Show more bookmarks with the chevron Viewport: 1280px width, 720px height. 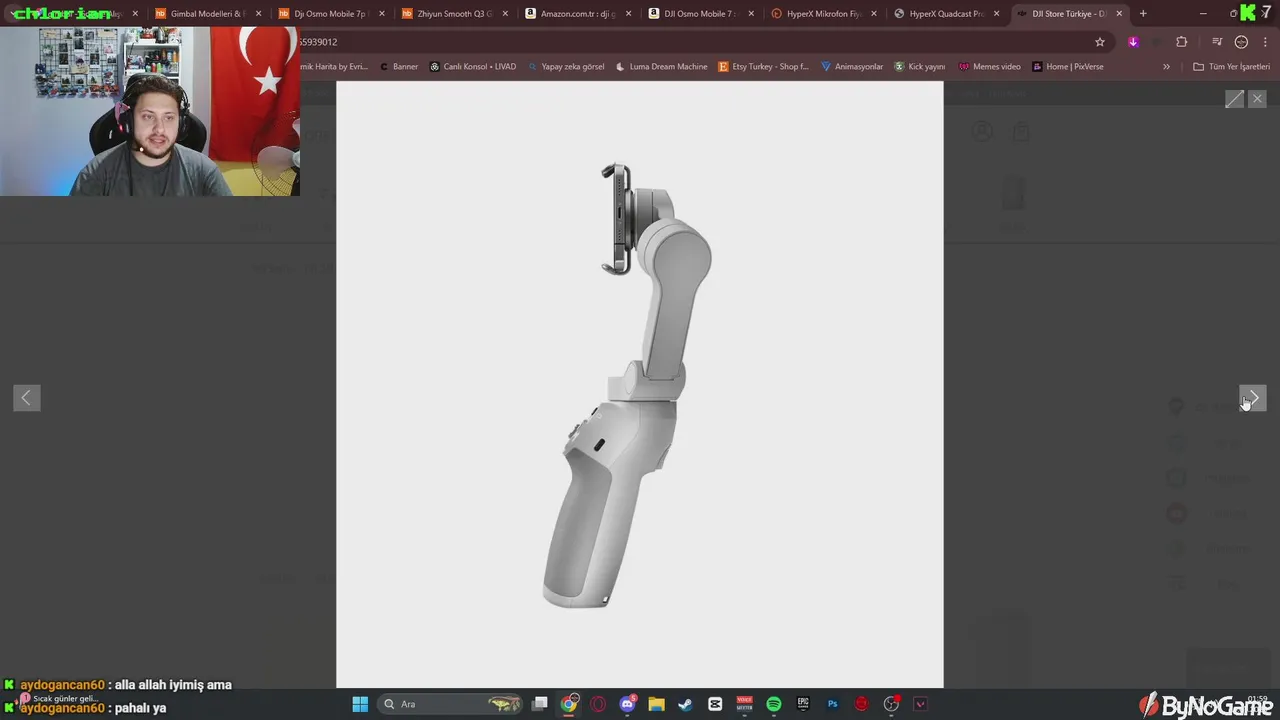[1166, 66]
